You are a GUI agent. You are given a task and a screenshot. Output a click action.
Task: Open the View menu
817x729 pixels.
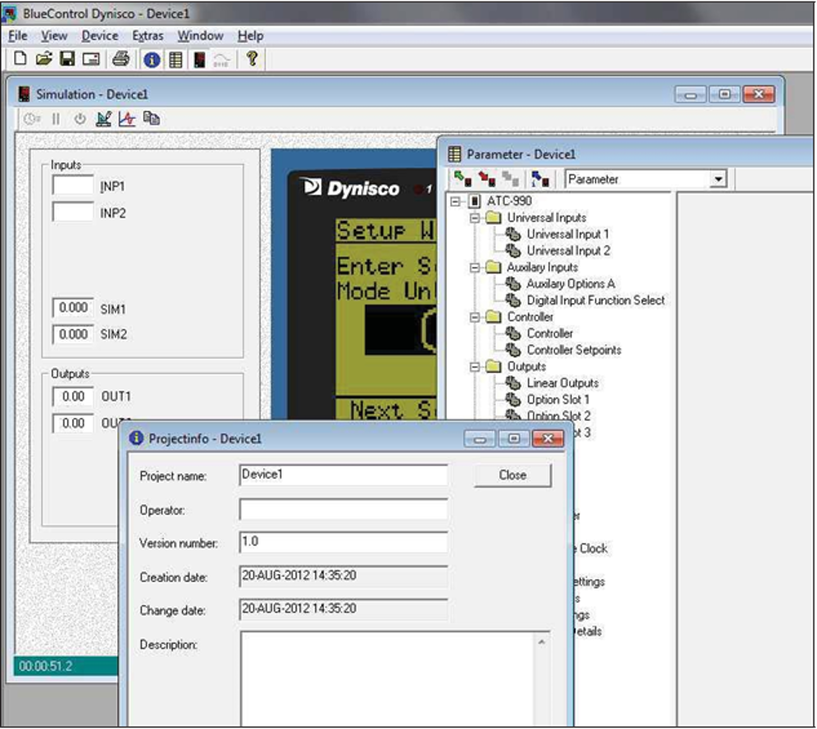coord(54,36)
